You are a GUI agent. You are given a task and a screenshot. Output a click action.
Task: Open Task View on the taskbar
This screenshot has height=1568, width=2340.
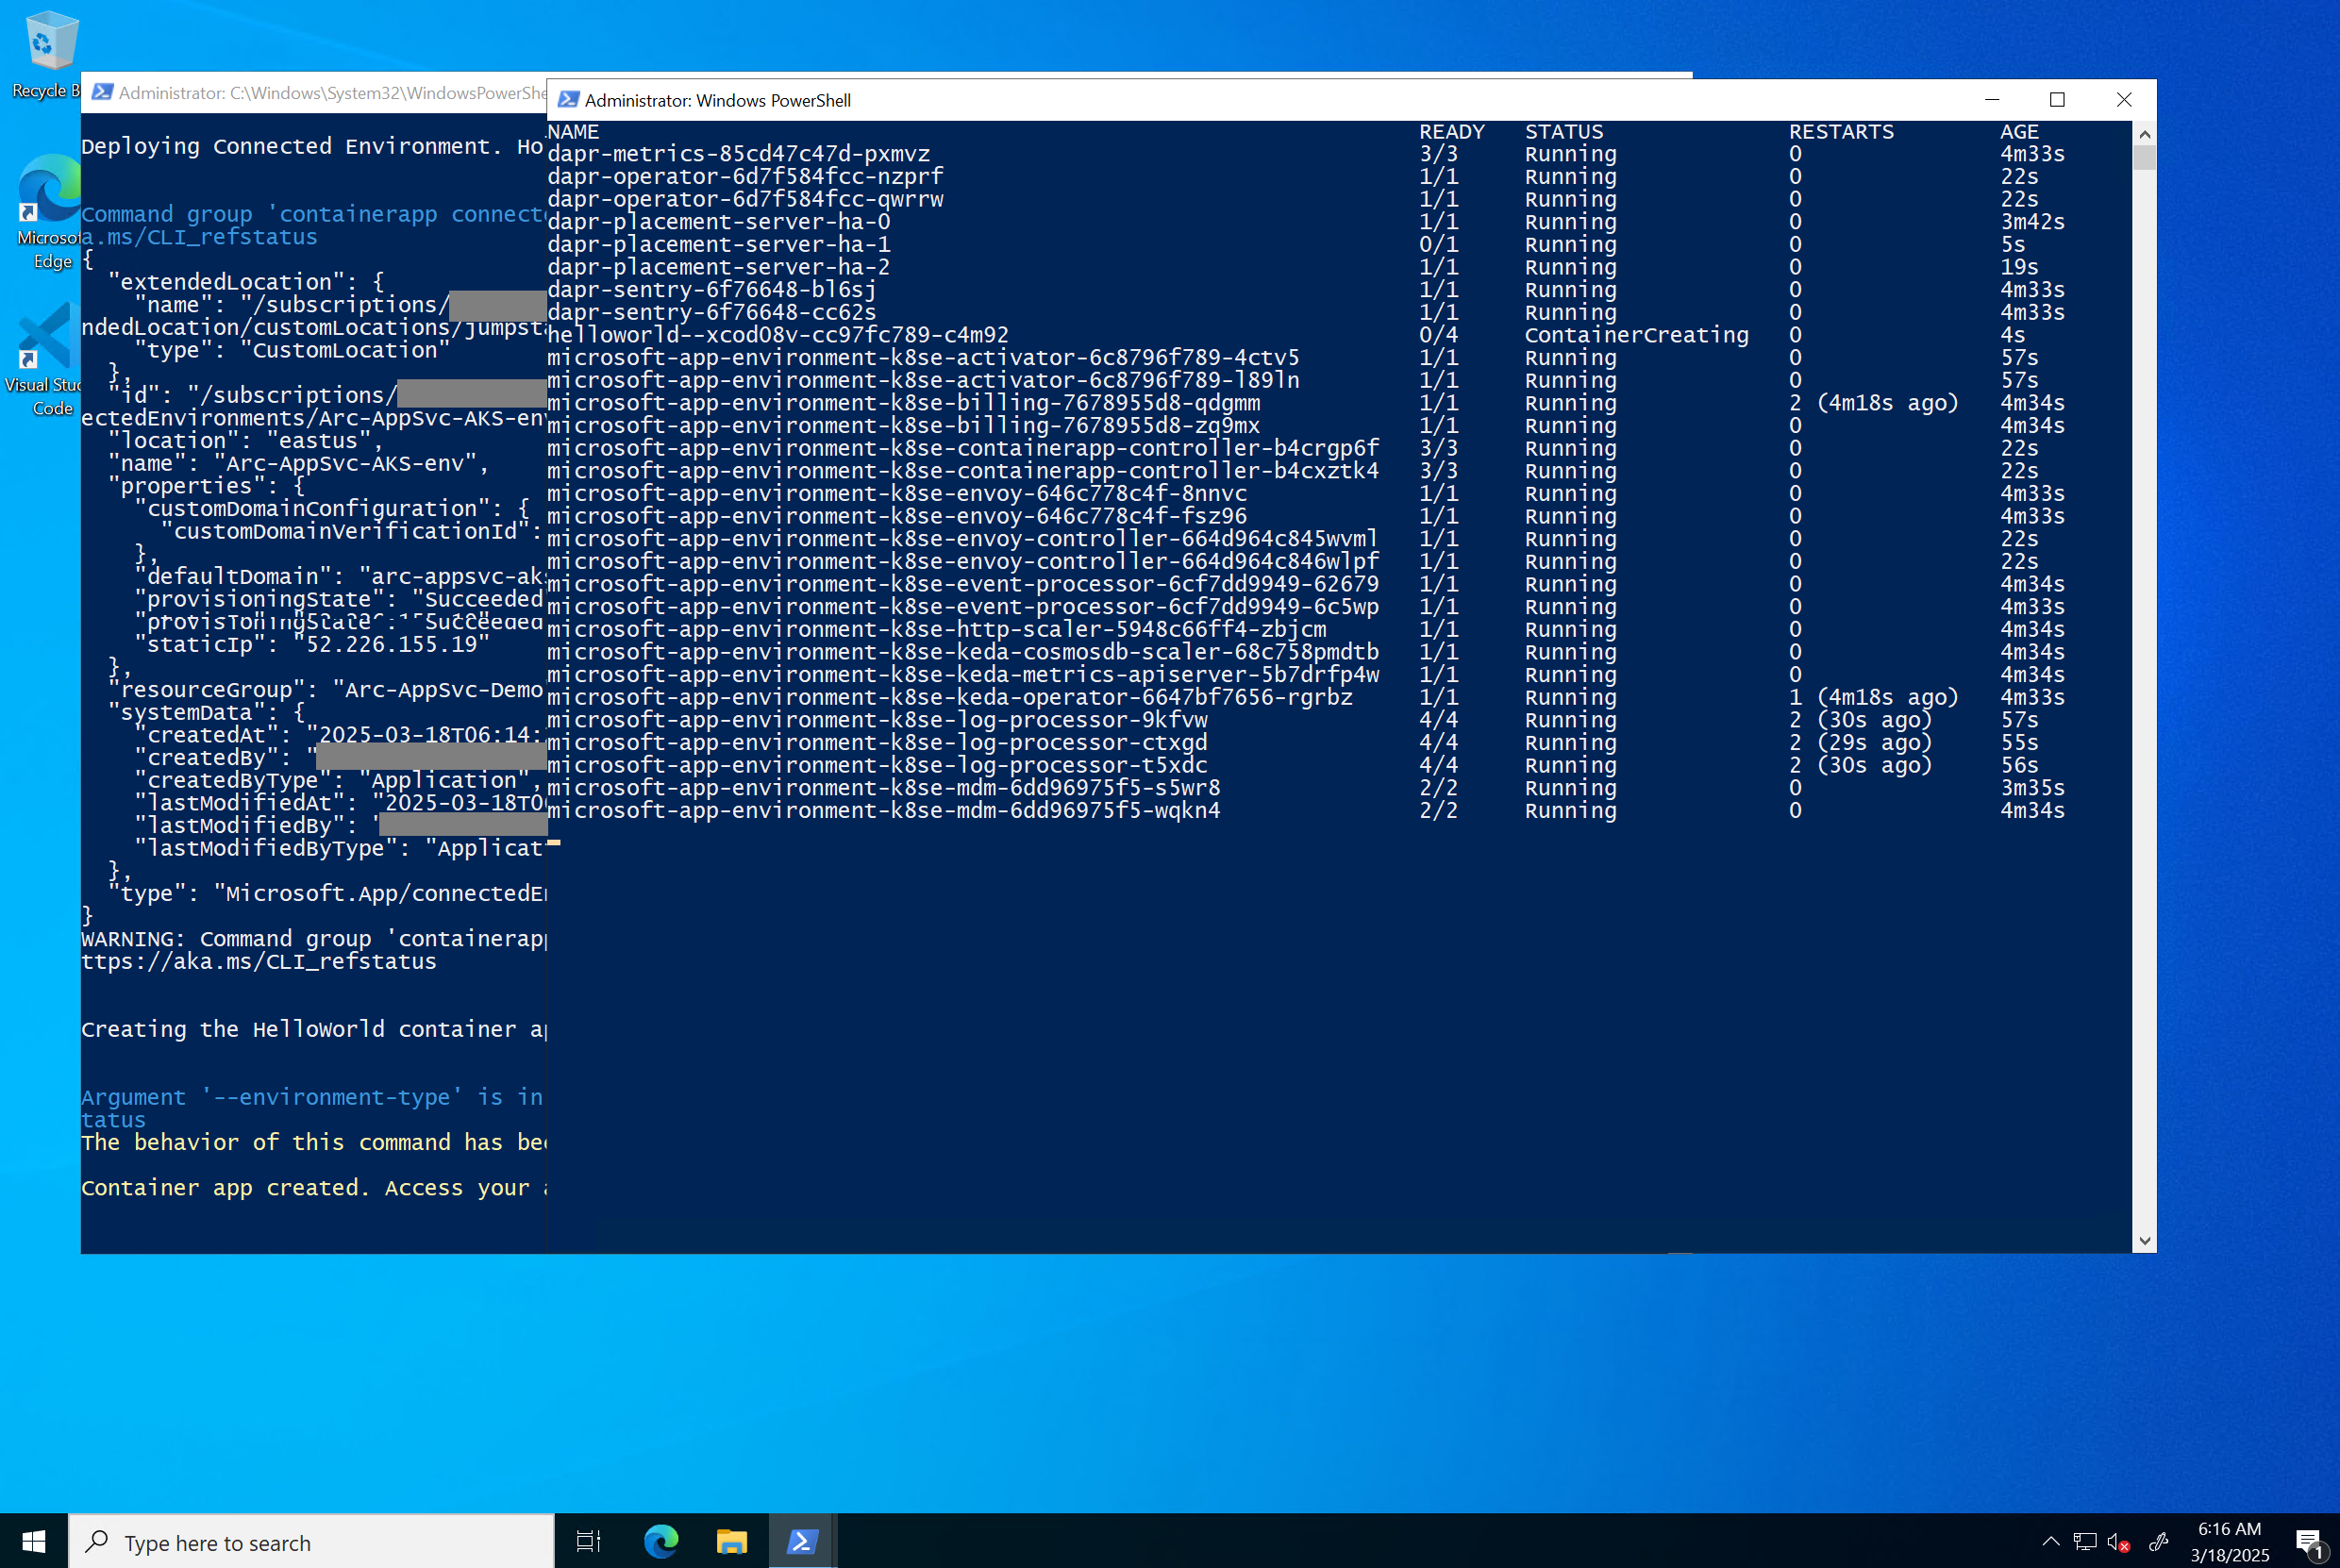588,1541
